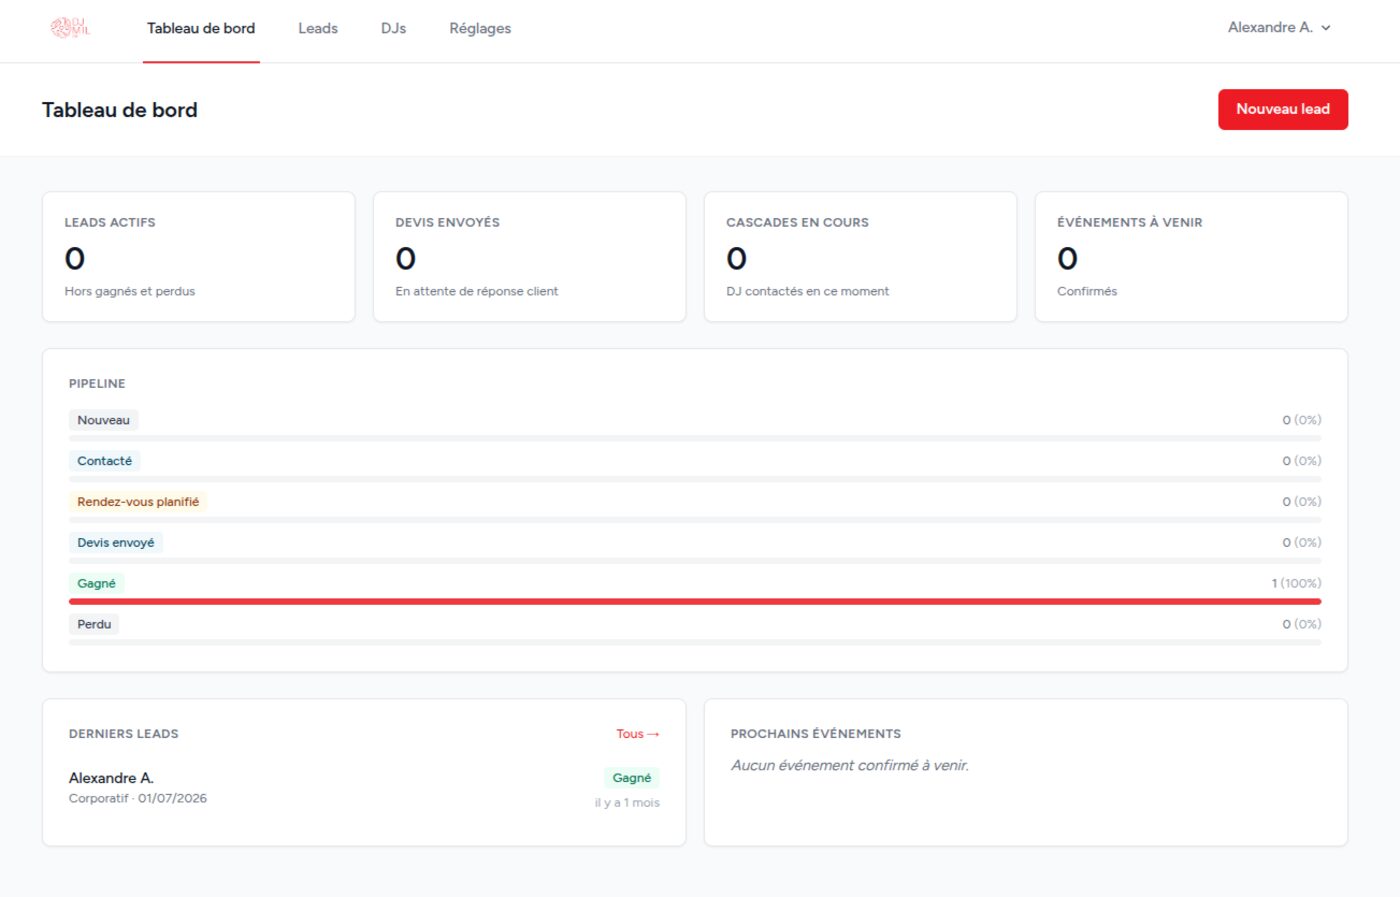The height and width of the screenshot is (897, 1400).
Task: Click the Tableau de bord page title
Action: 120,110
